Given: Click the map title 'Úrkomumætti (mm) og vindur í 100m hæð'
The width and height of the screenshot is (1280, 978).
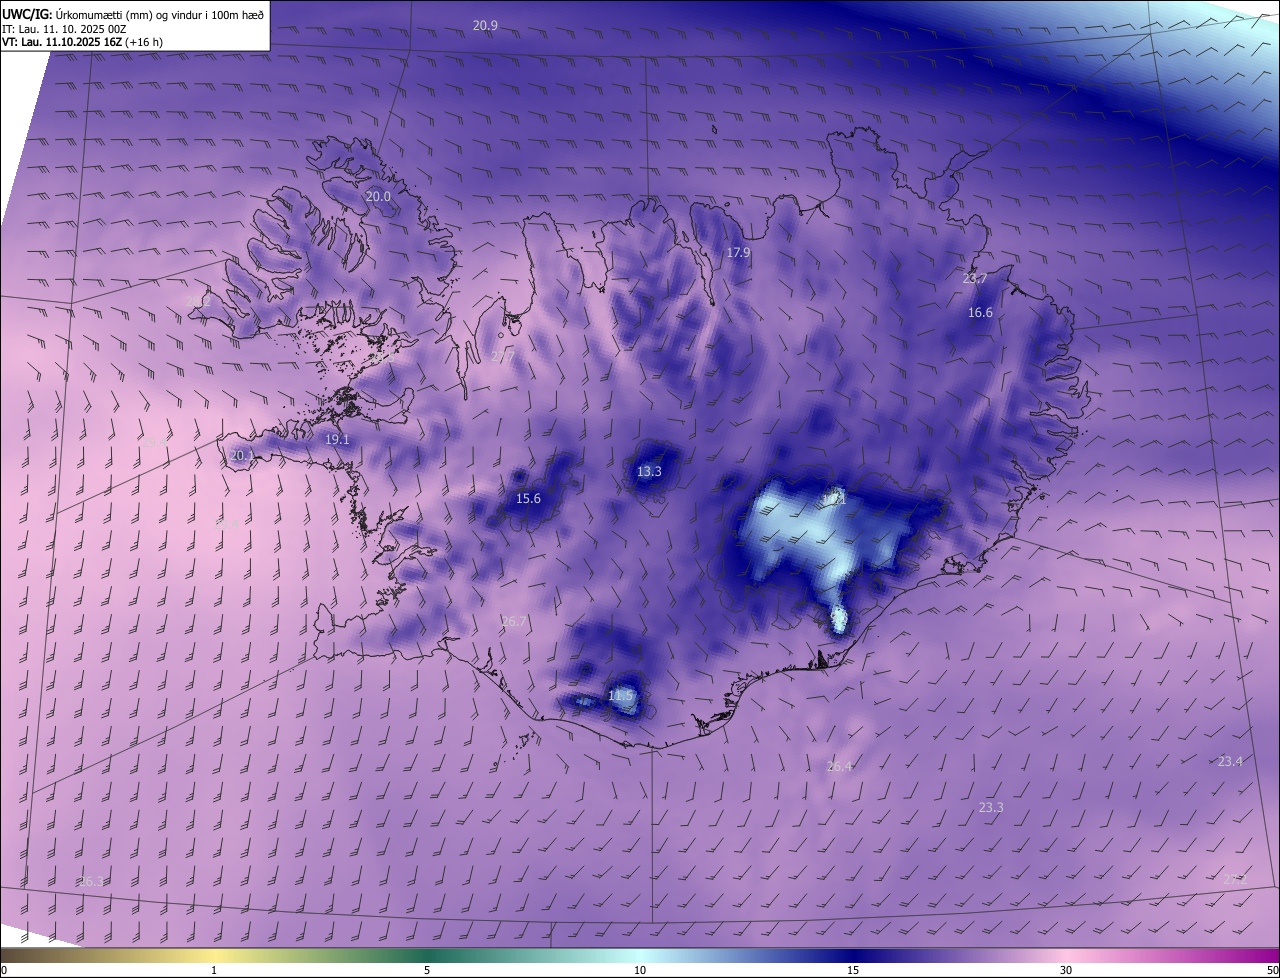Looking at the screenshot, I should pos(160,14).
